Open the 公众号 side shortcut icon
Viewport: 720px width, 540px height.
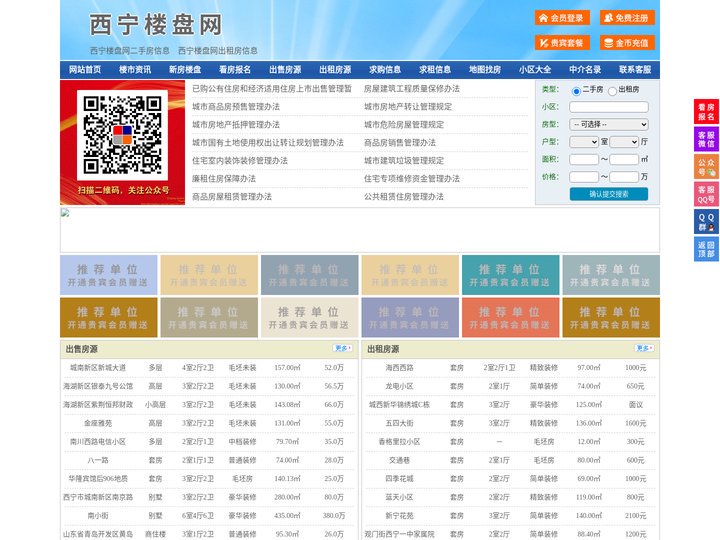pyautogui.click(x=706, y=167)
